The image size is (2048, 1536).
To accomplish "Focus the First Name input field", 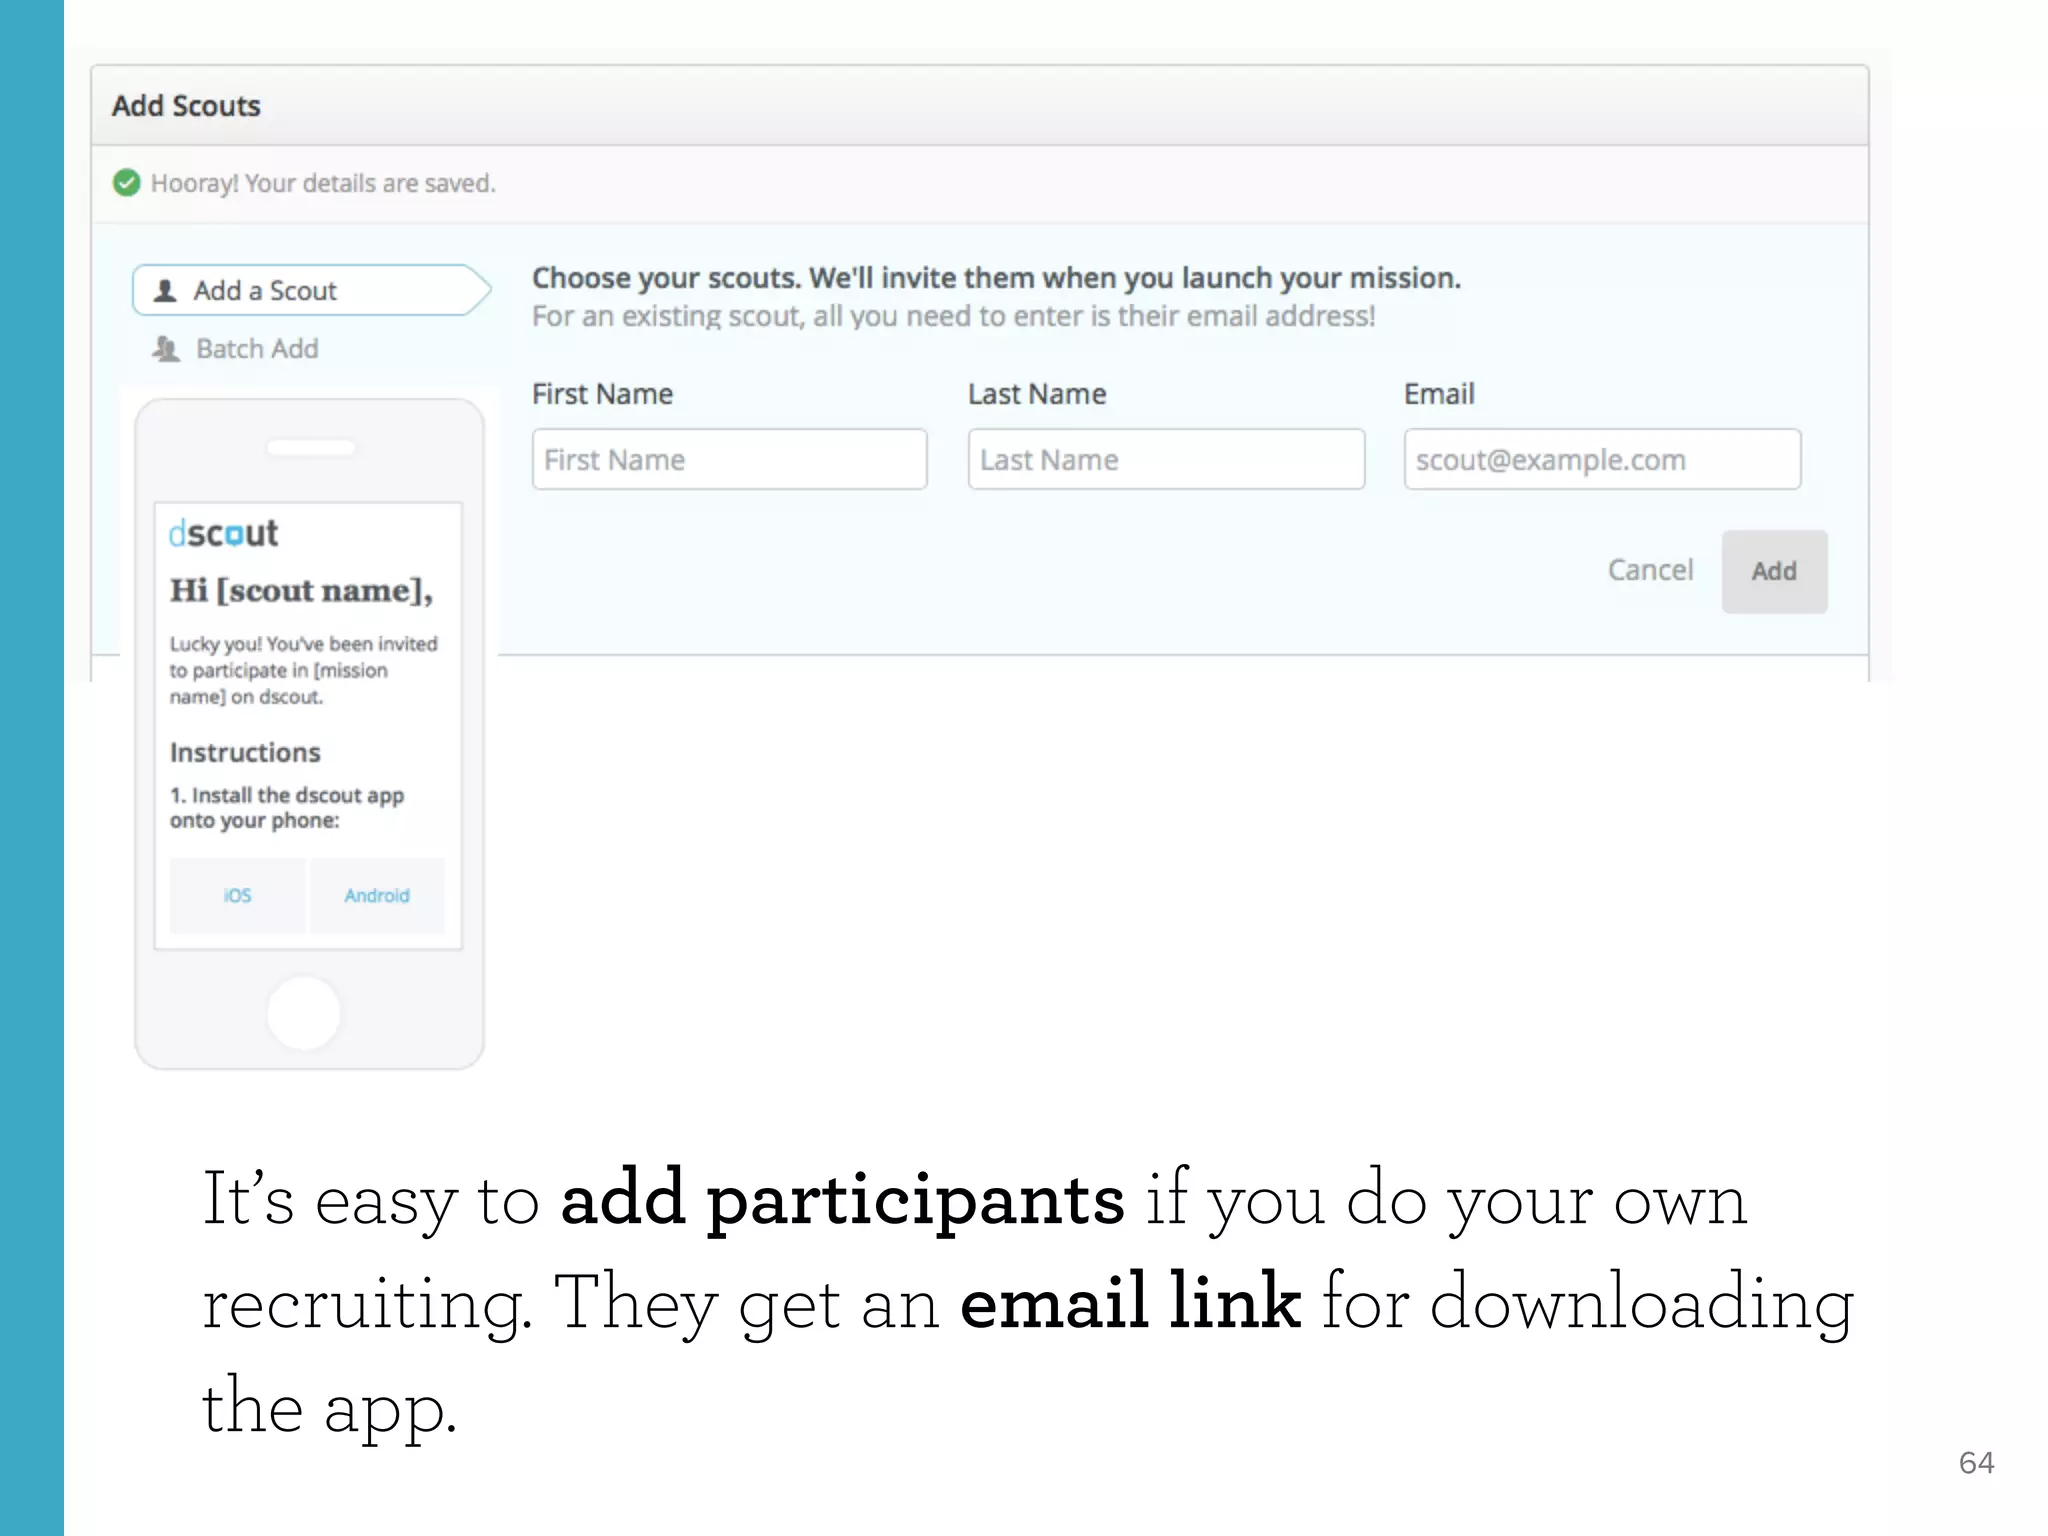I will 729,459.
